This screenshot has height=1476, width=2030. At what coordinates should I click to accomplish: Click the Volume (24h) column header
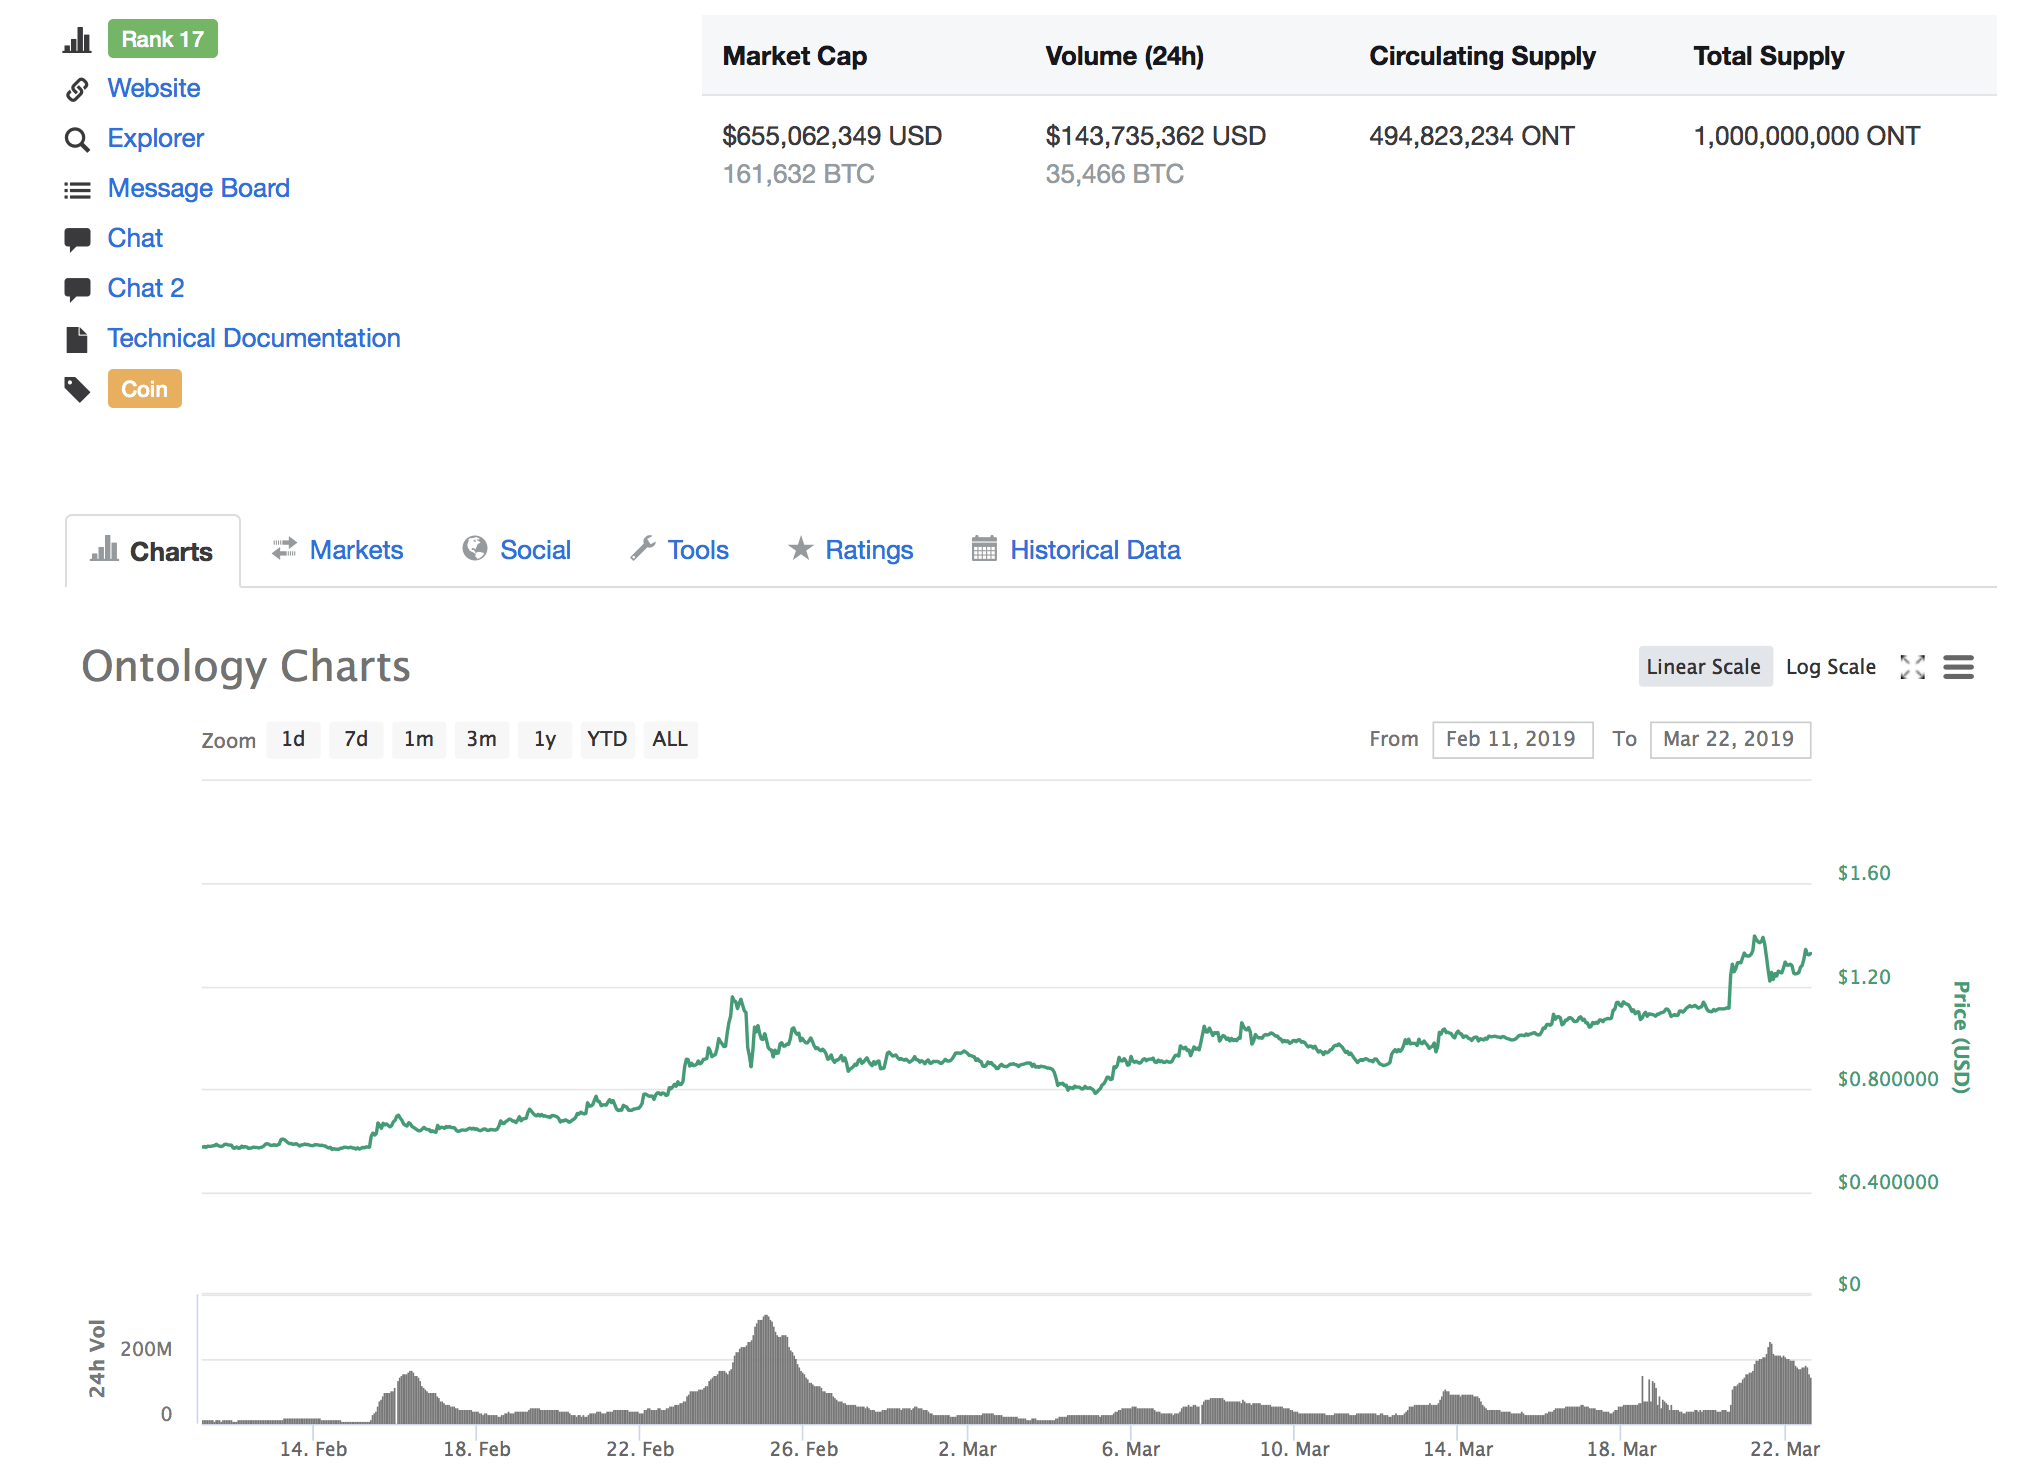[1125, 56]
